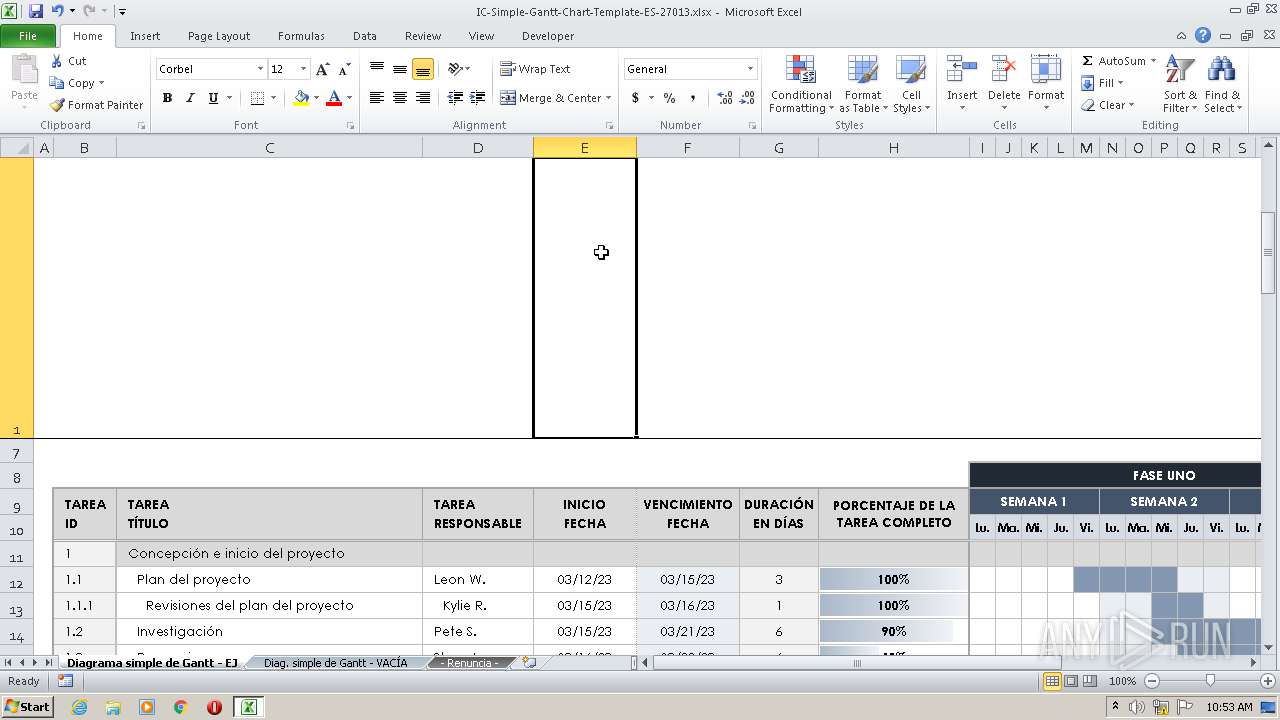Toggle Italic formatting
Screen dimensions: 1280x720
[190, 98]
